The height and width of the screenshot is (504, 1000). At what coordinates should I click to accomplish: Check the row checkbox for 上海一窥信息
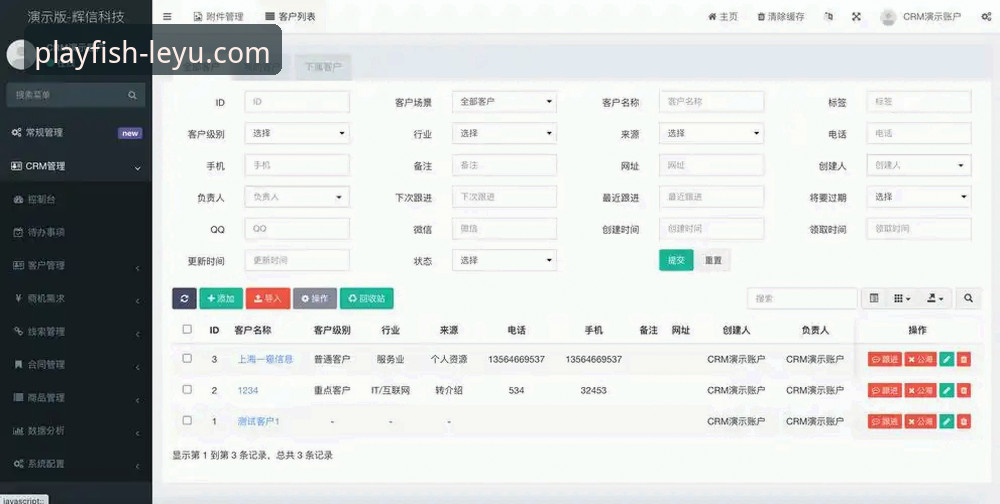(x=187, y=358)
